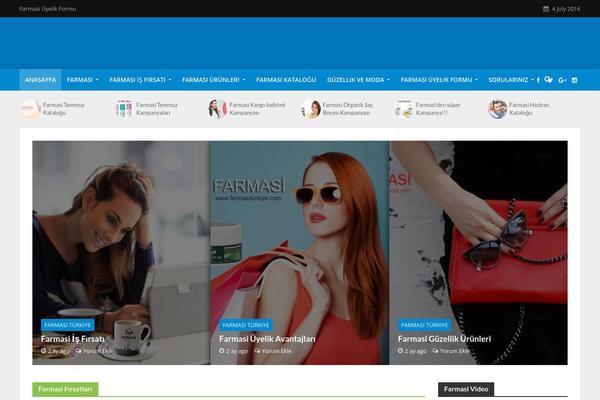This screenshot has width=600, height=400.
Task: Click FARMASİ TÜRKİYE tag on Üyelik Avantajları slide
Action: 246,325
